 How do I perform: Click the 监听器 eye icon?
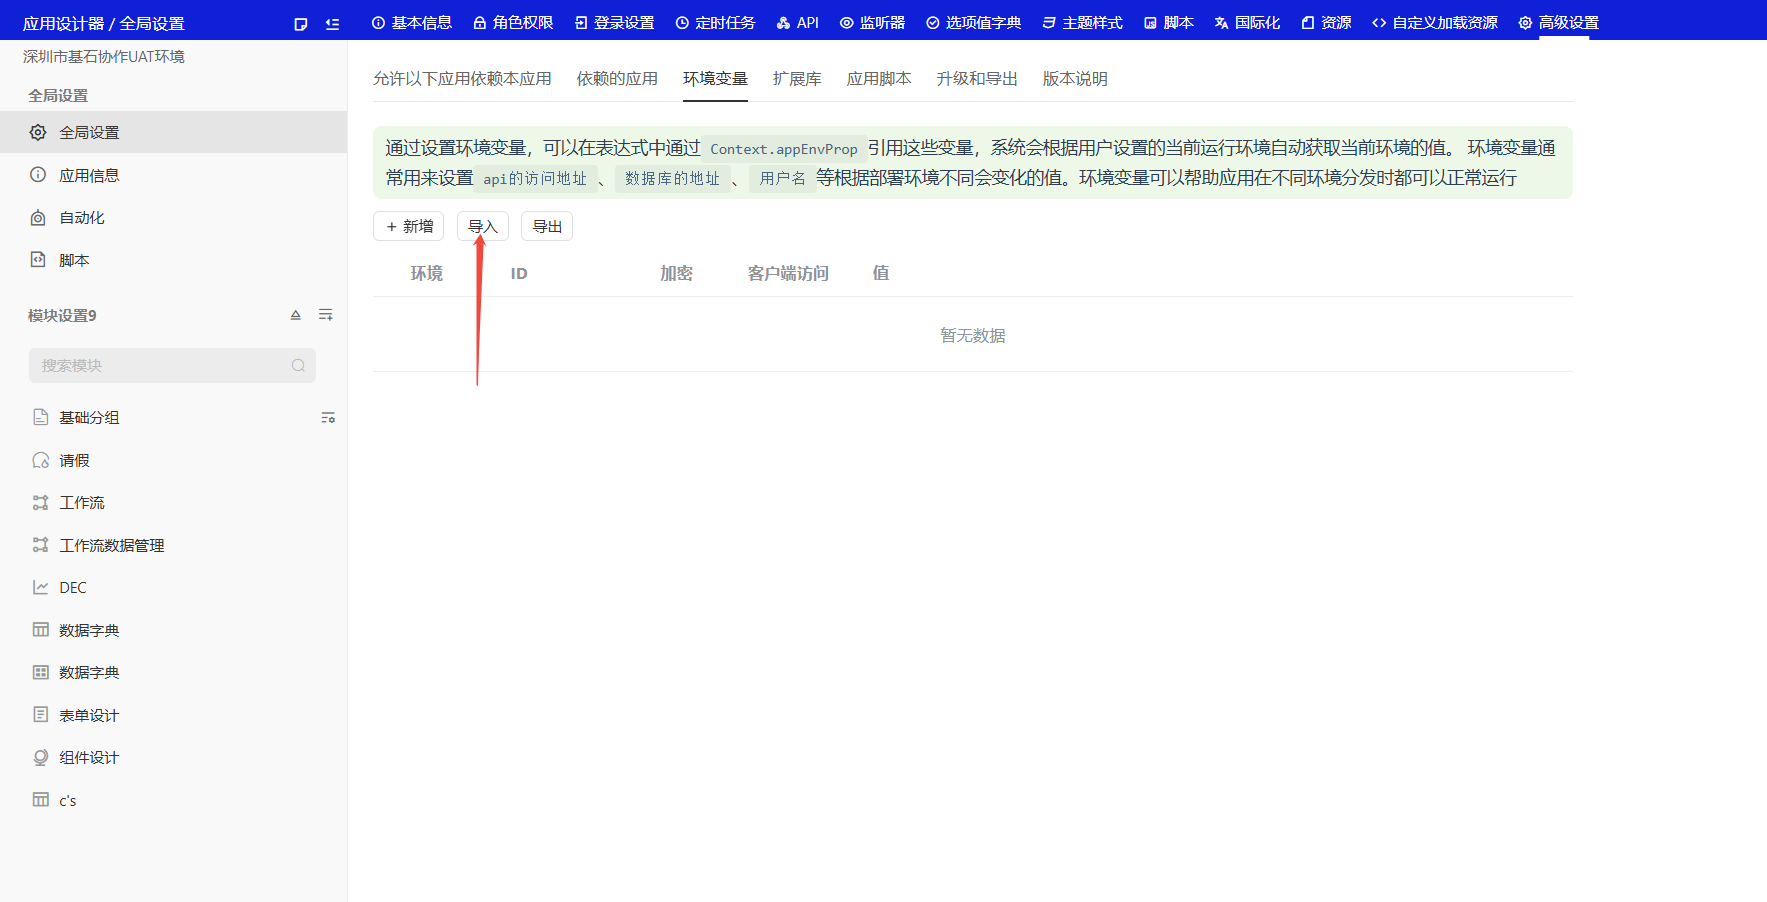click(x=847, y=23)
